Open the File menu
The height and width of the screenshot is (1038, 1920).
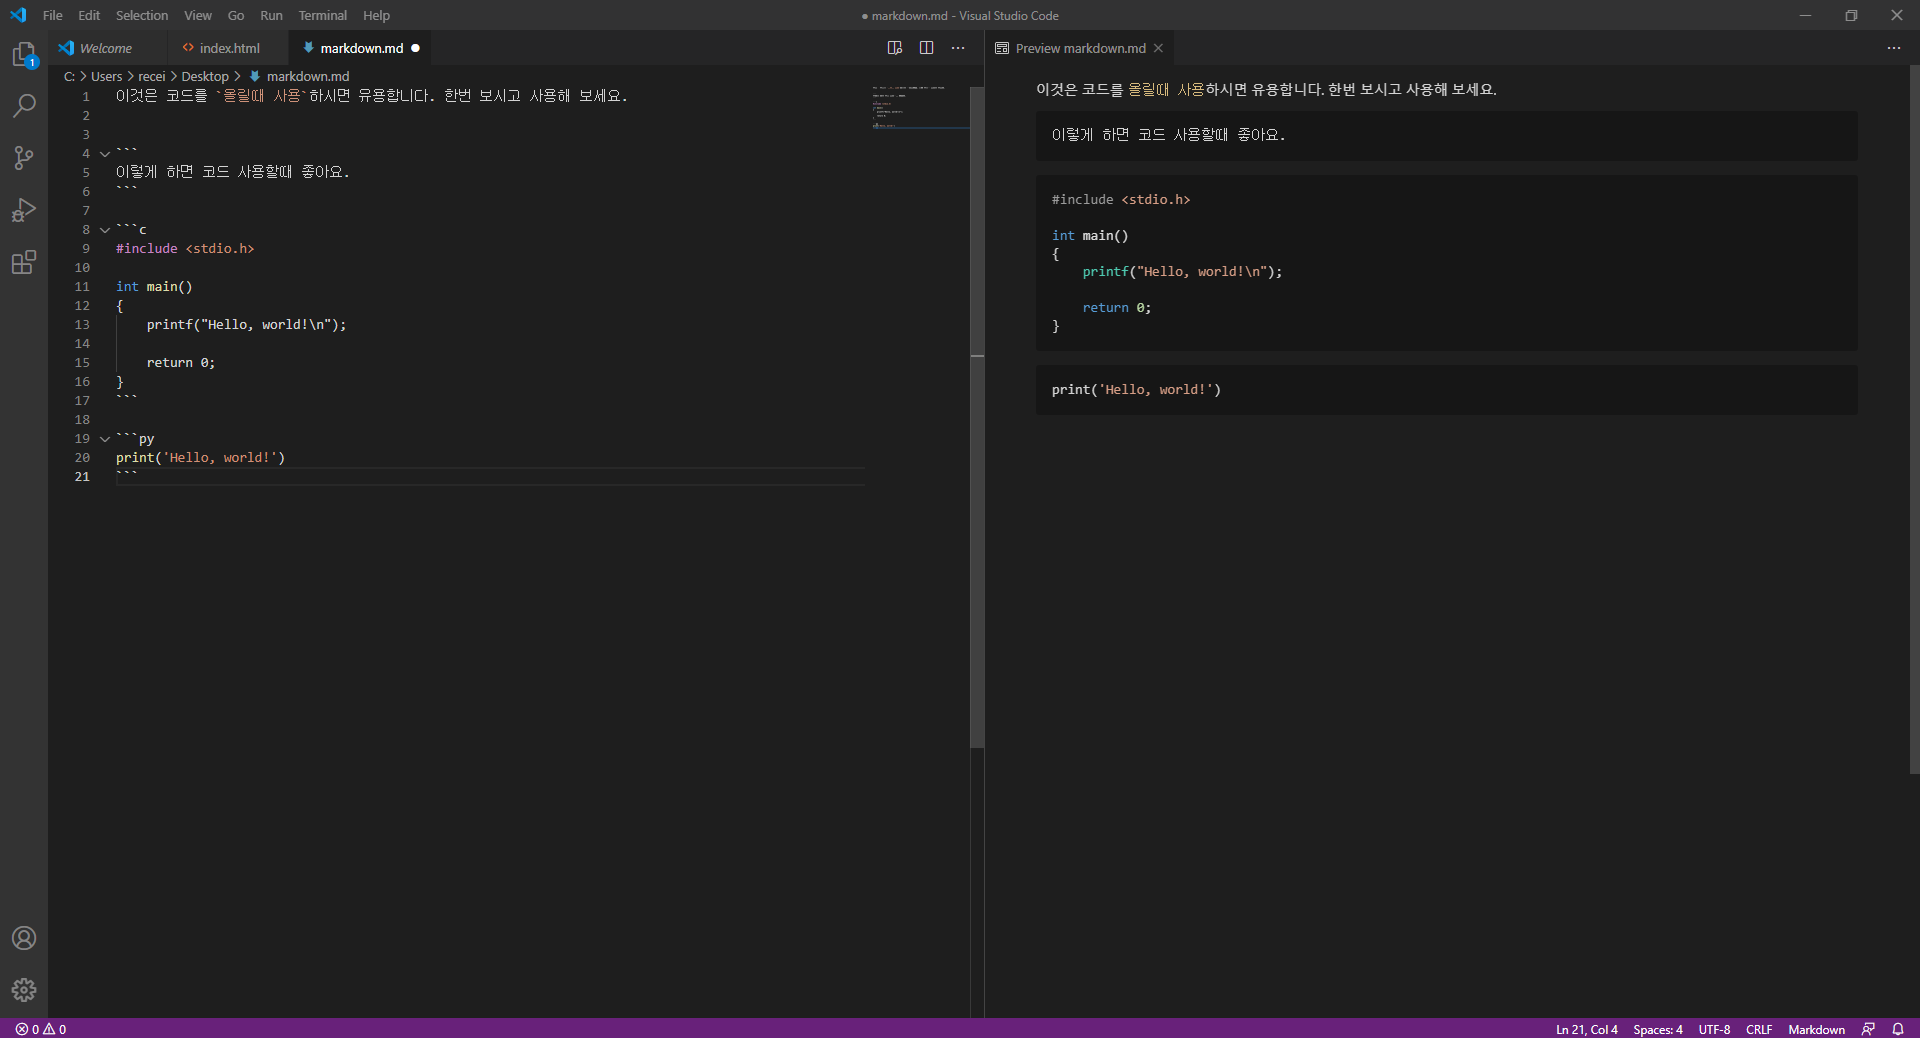coord(53,15)
